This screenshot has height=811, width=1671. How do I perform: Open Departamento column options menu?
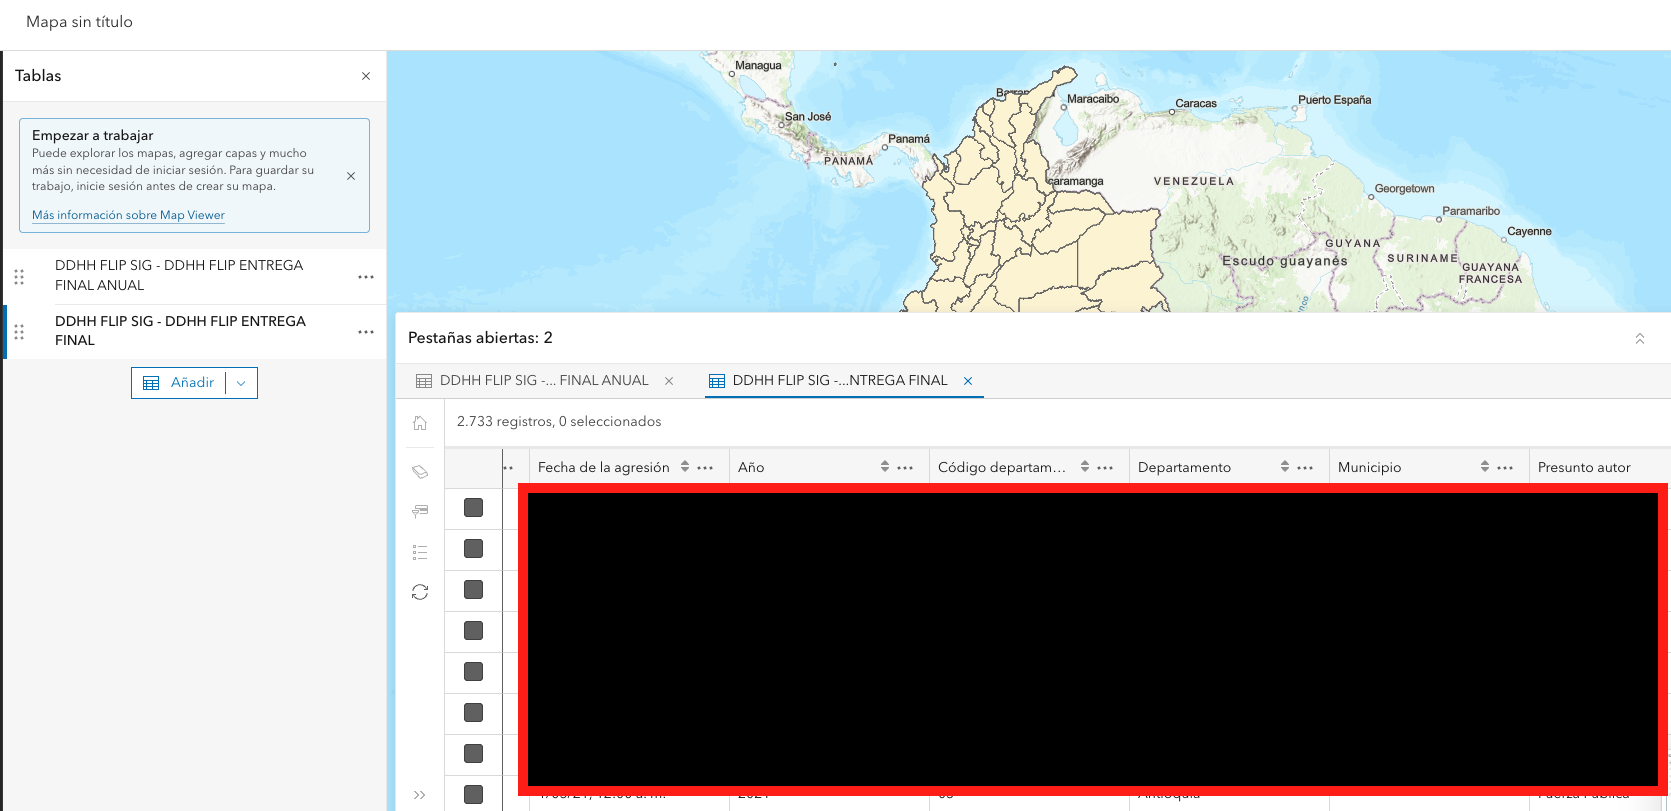pos(1305,467)
